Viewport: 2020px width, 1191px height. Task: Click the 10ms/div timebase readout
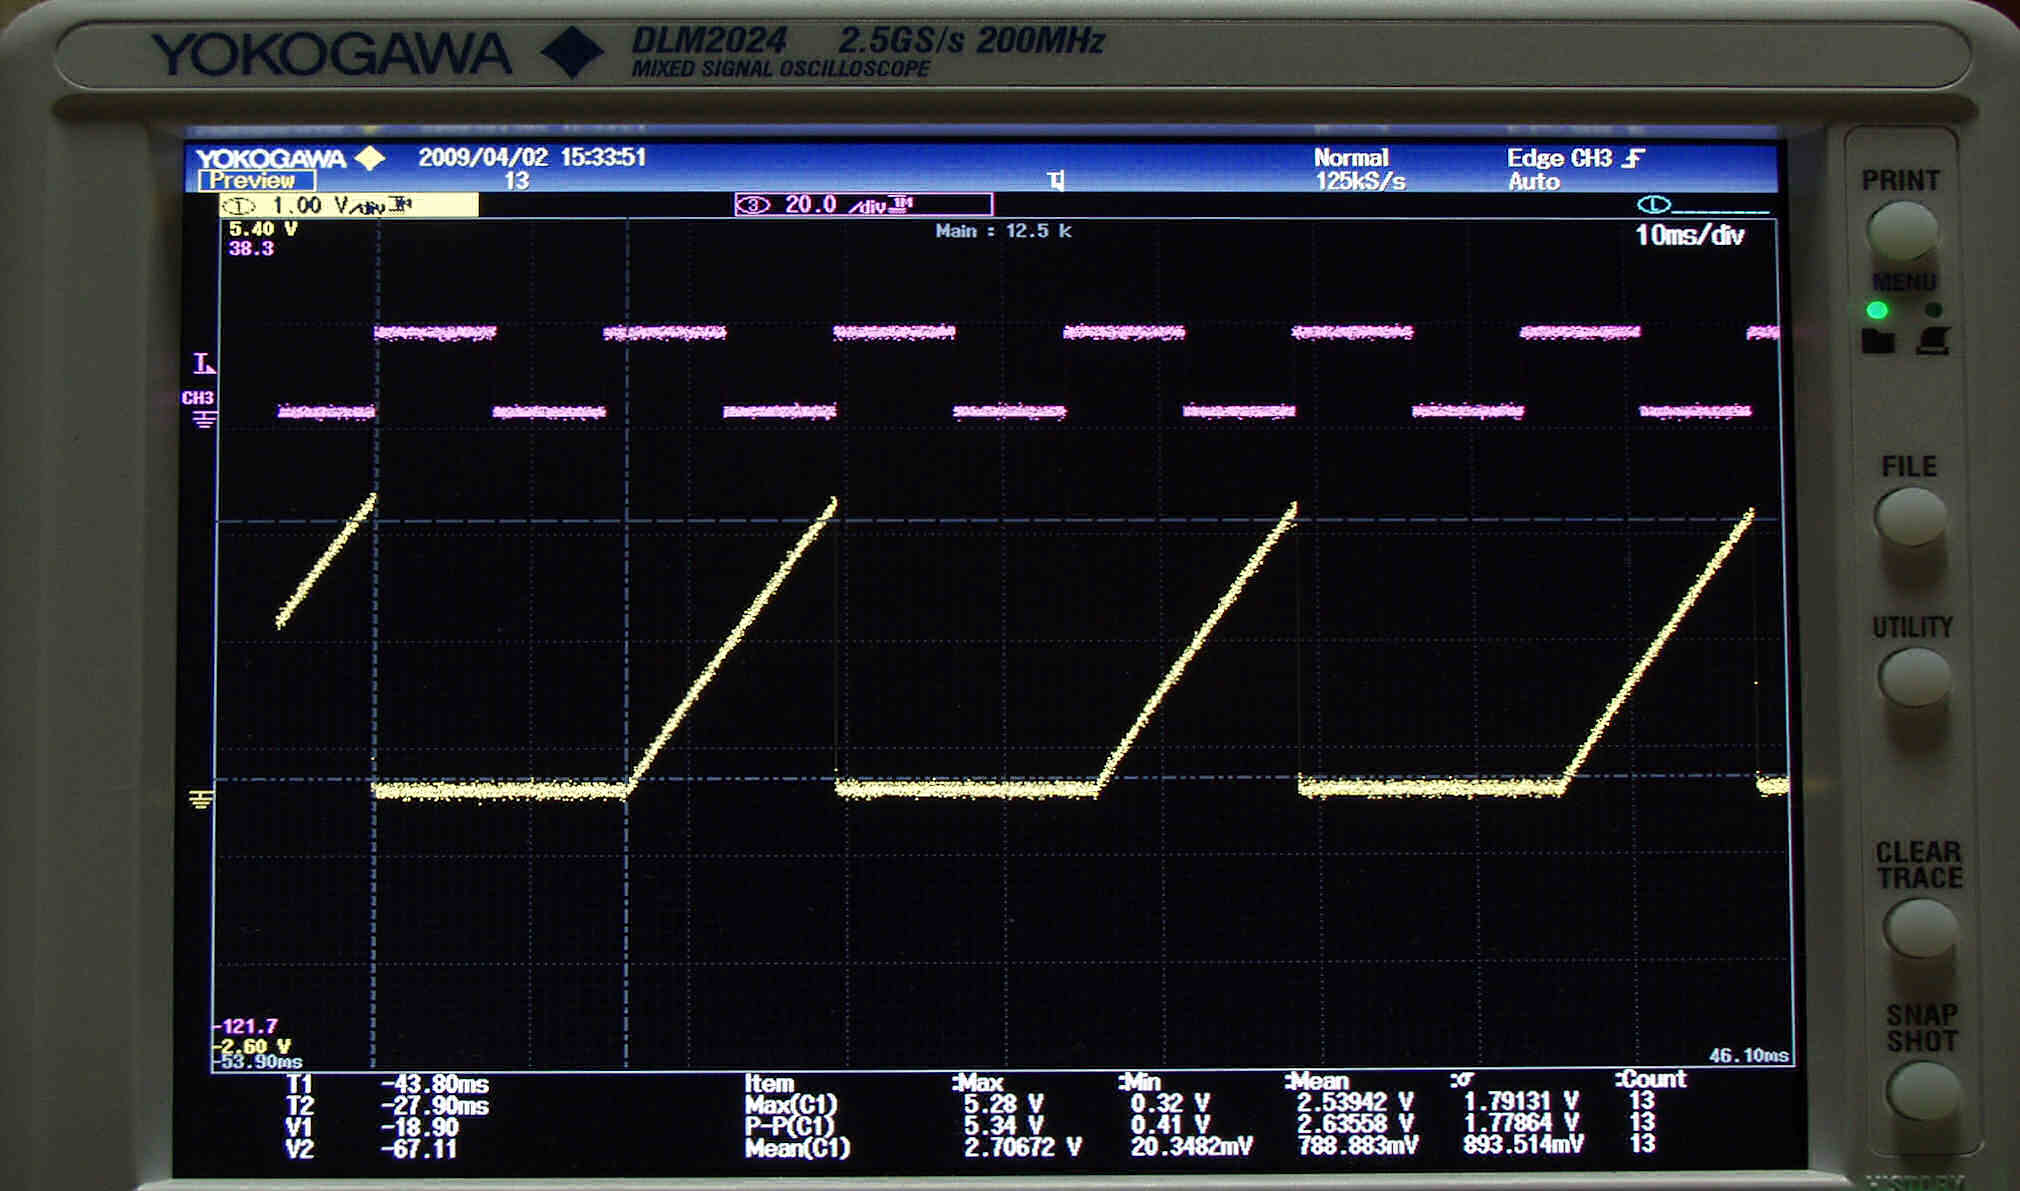point(1689,236)
